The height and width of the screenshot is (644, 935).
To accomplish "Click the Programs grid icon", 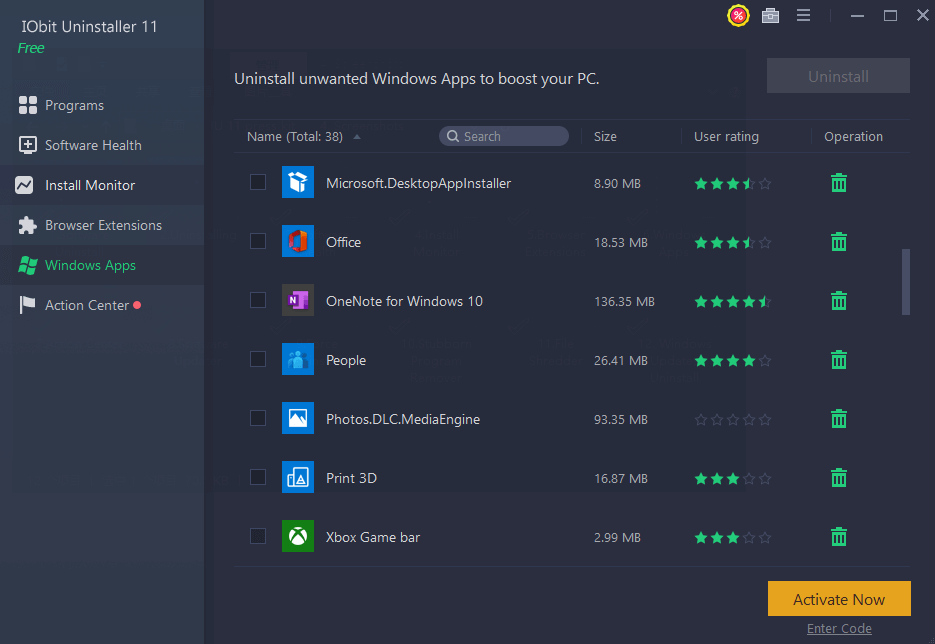I will (27, 105).
